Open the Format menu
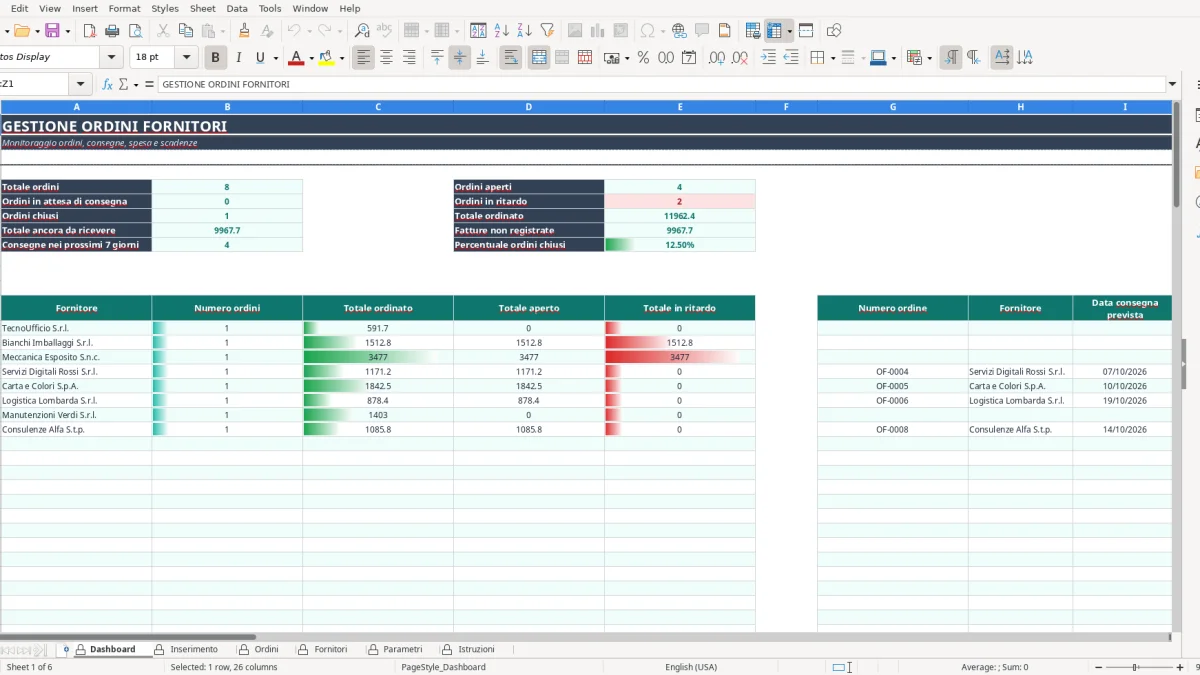1200x675 pixels. (124, 8)
